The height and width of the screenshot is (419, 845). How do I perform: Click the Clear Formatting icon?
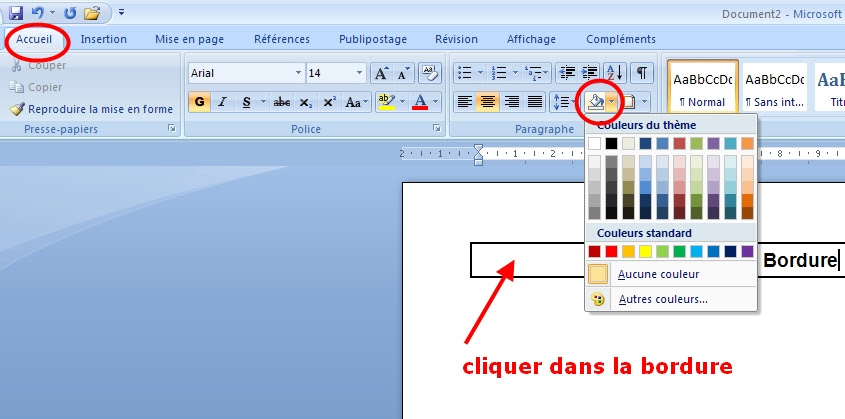pos(430,73)
